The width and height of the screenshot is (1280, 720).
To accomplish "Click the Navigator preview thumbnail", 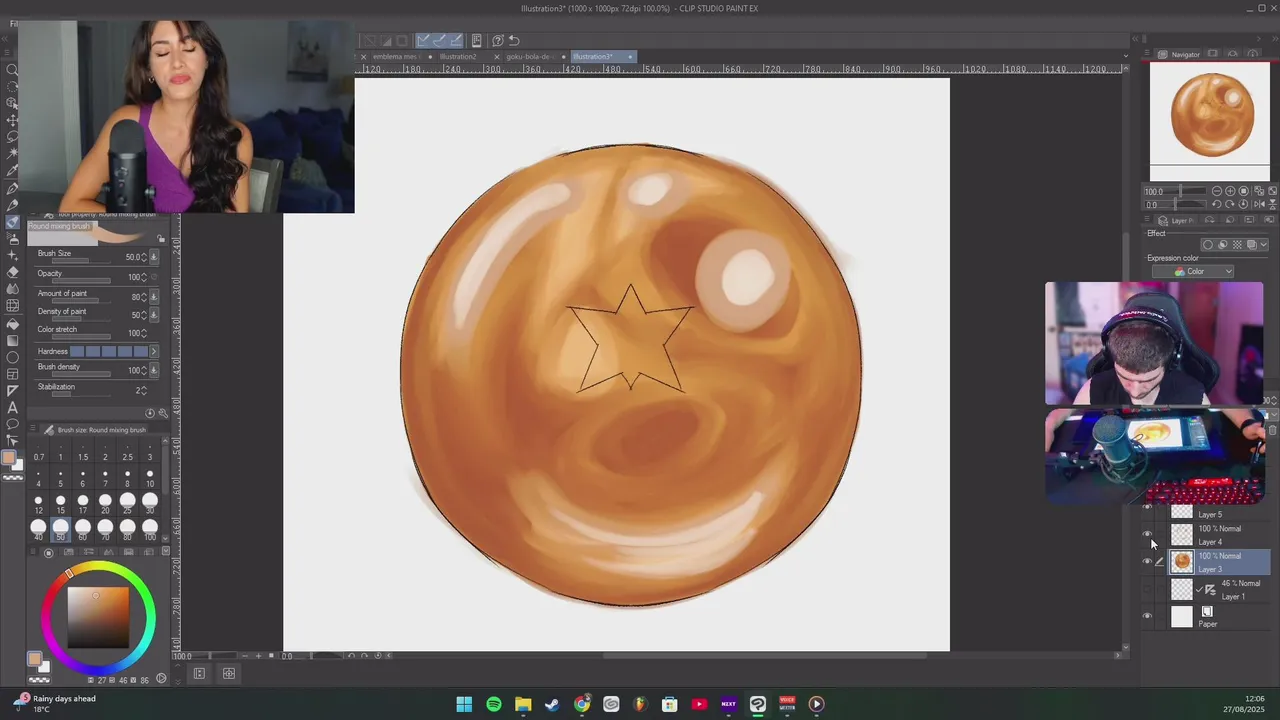I will tap(1210, 122).
